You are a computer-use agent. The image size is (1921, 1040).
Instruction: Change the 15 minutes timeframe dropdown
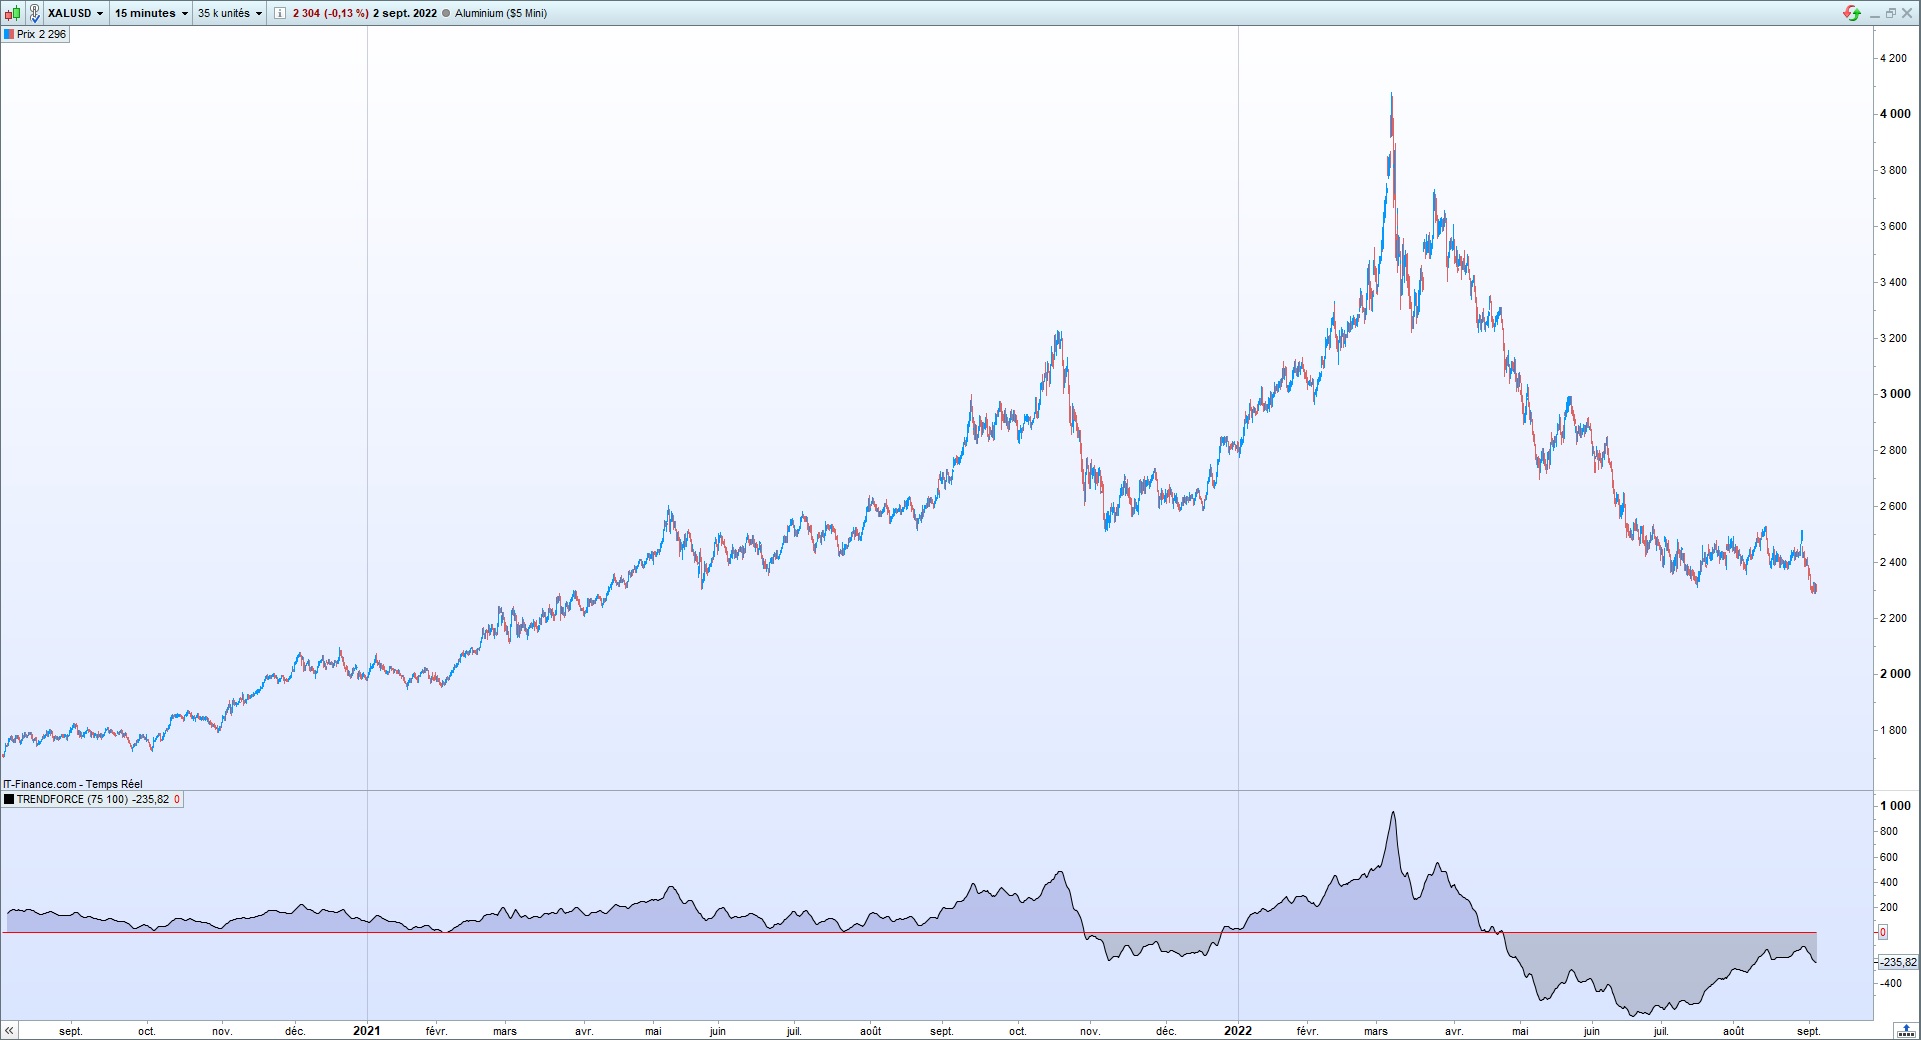tap(151, 13)
